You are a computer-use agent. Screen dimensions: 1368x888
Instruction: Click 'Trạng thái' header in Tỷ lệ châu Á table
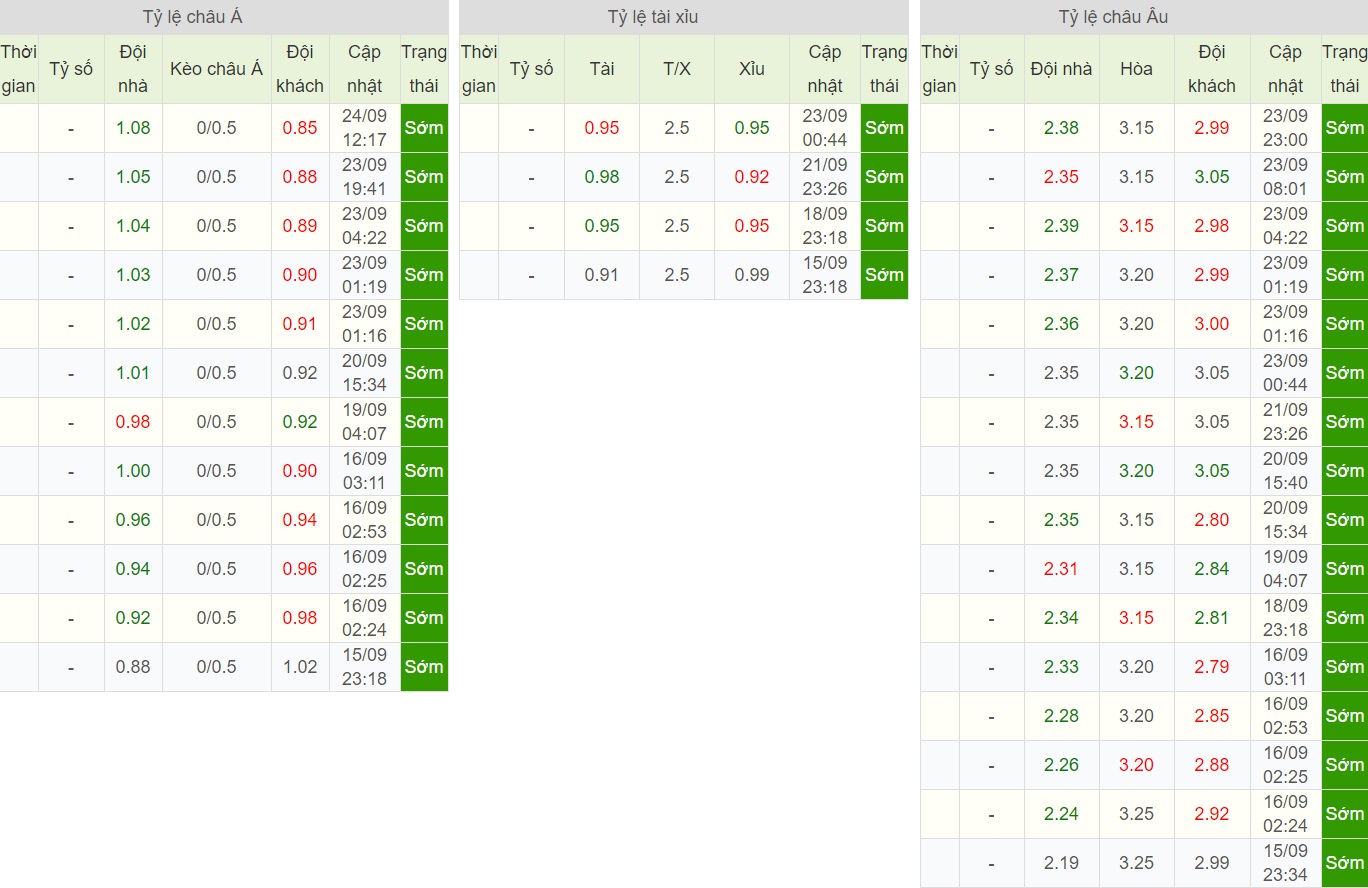[424, 69]
